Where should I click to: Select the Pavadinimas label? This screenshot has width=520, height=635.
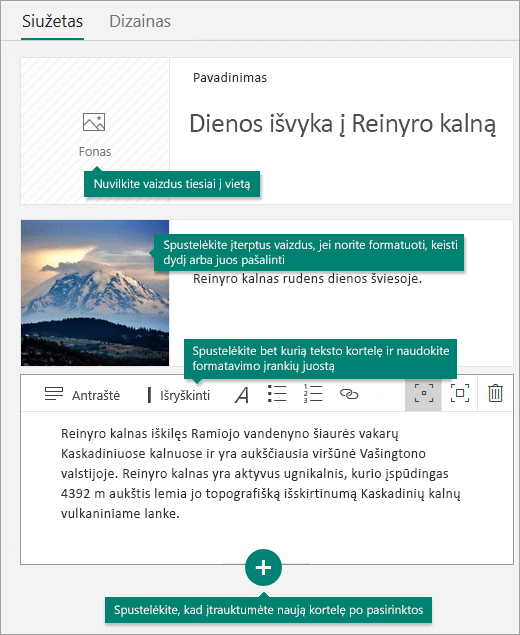(x=230, y=78)
